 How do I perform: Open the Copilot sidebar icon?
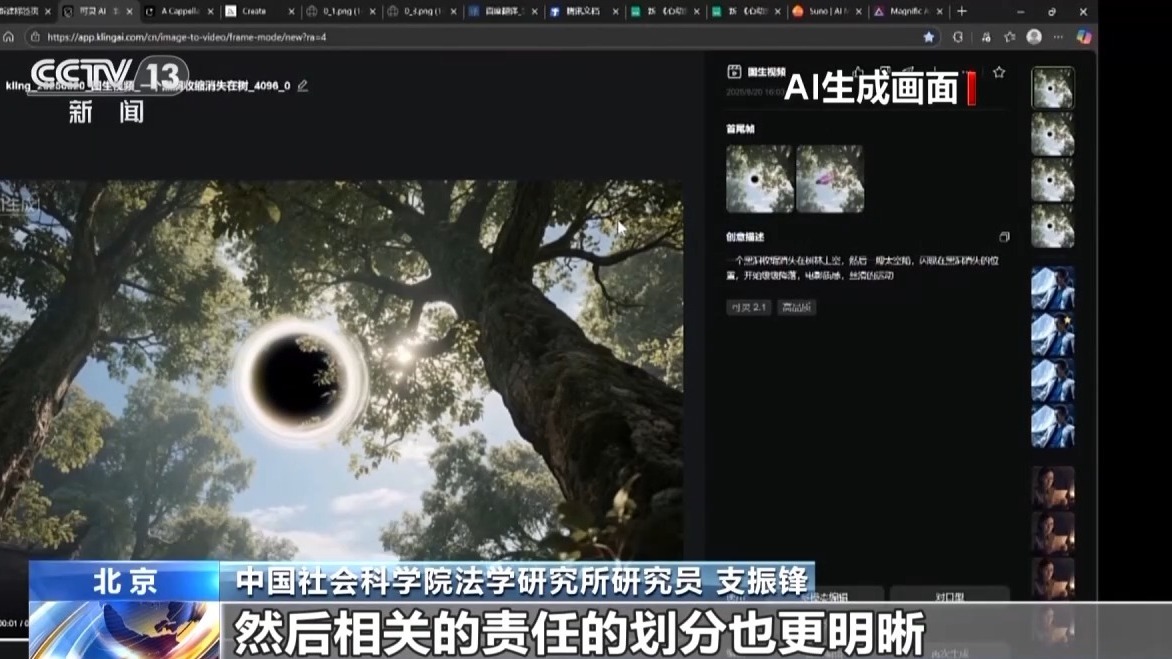(1084, 37)
